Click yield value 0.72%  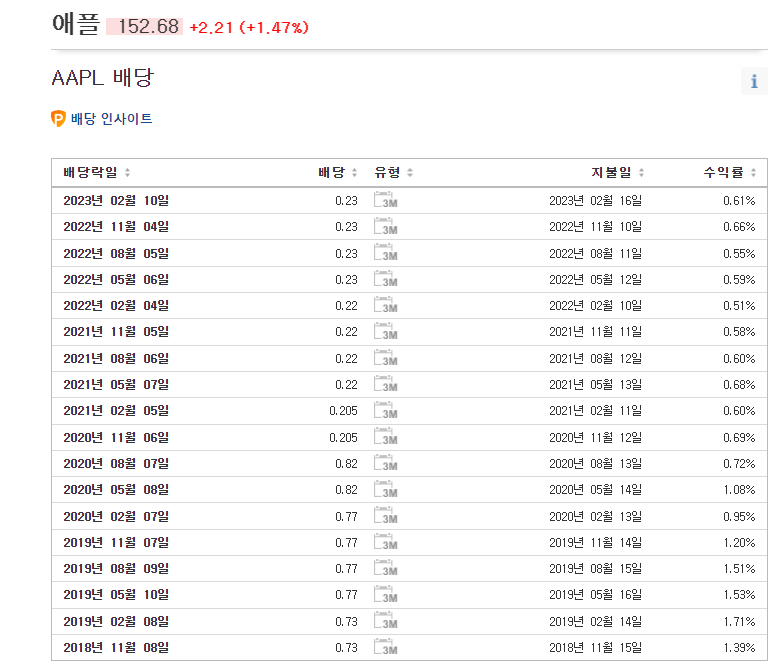(x=739, y=463)
